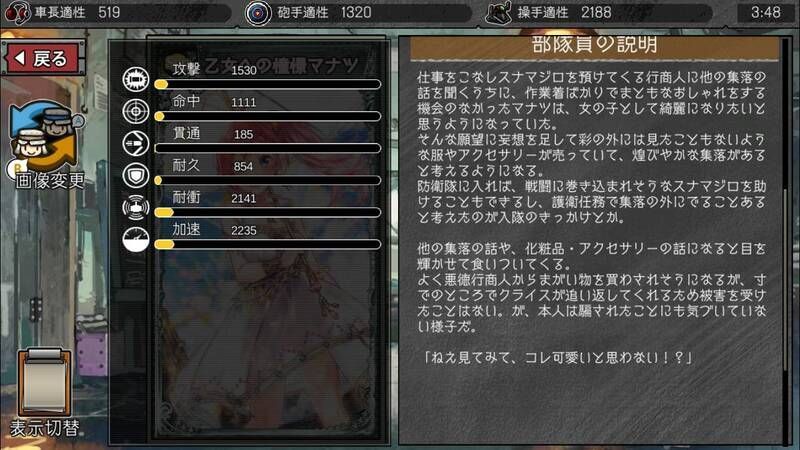Click the 部隊員の説明 header tab
This screenshot has width=800, height=450.
pyautogui.click(x=595, y=47)
